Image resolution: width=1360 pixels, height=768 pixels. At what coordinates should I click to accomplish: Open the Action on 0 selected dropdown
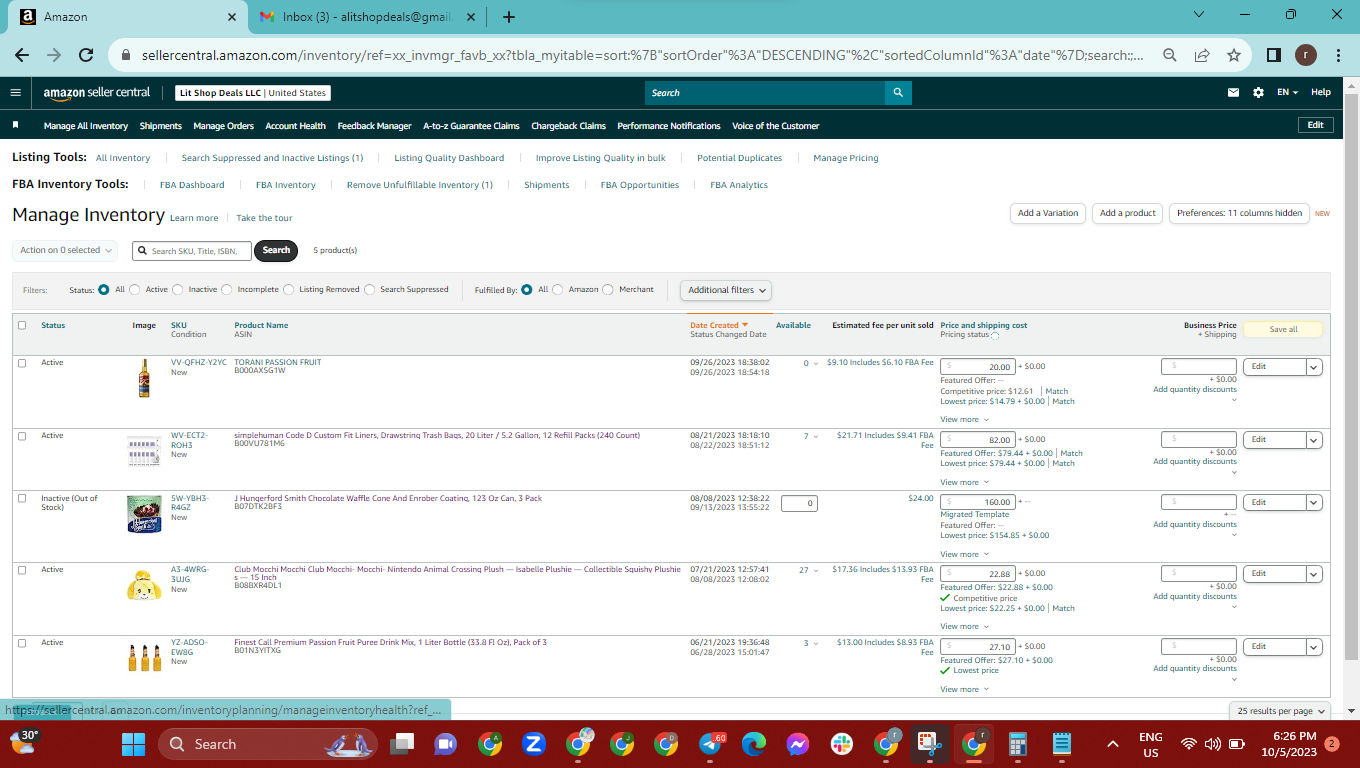(66, 250)
